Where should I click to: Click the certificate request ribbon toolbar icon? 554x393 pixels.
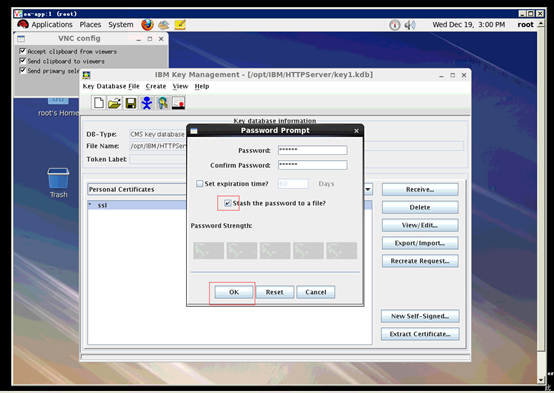tap(163, 103)
